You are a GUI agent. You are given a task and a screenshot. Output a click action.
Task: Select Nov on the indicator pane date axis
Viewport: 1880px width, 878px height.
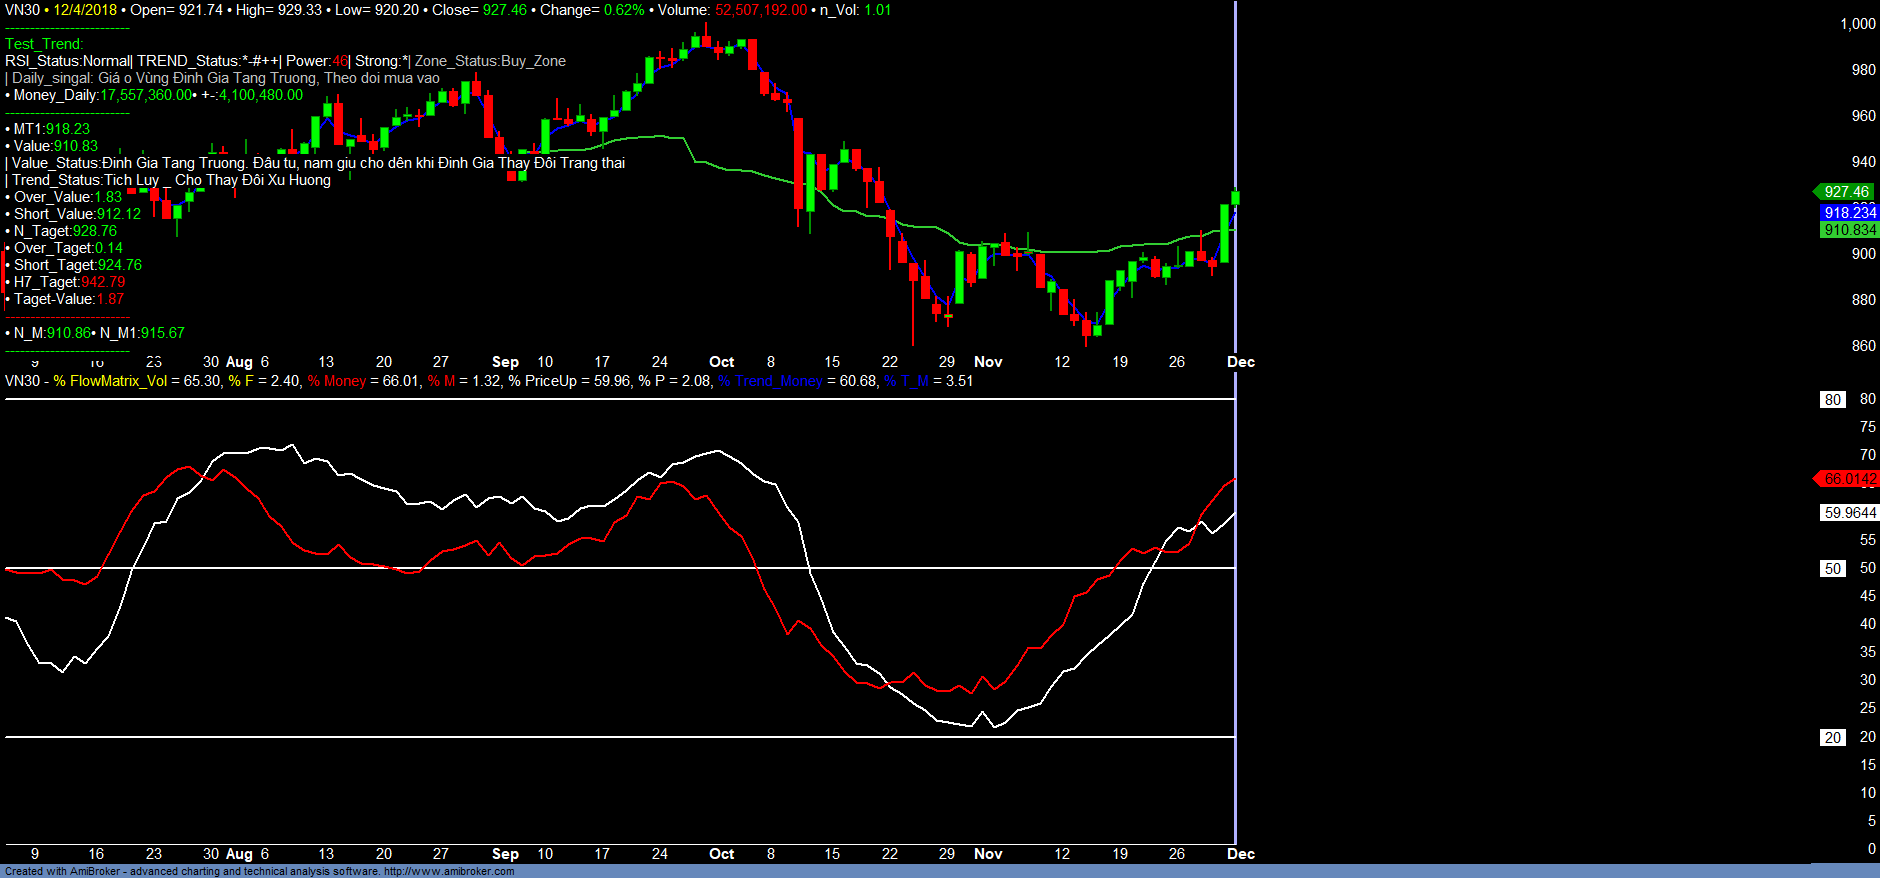(x=988, y=854)
